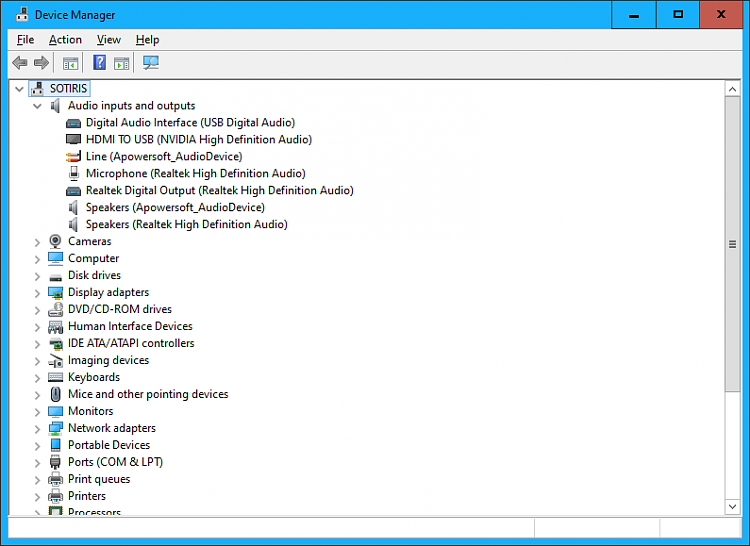Select the Print queues label
This screenshot has width=750, height=546.
click(99, 479)
